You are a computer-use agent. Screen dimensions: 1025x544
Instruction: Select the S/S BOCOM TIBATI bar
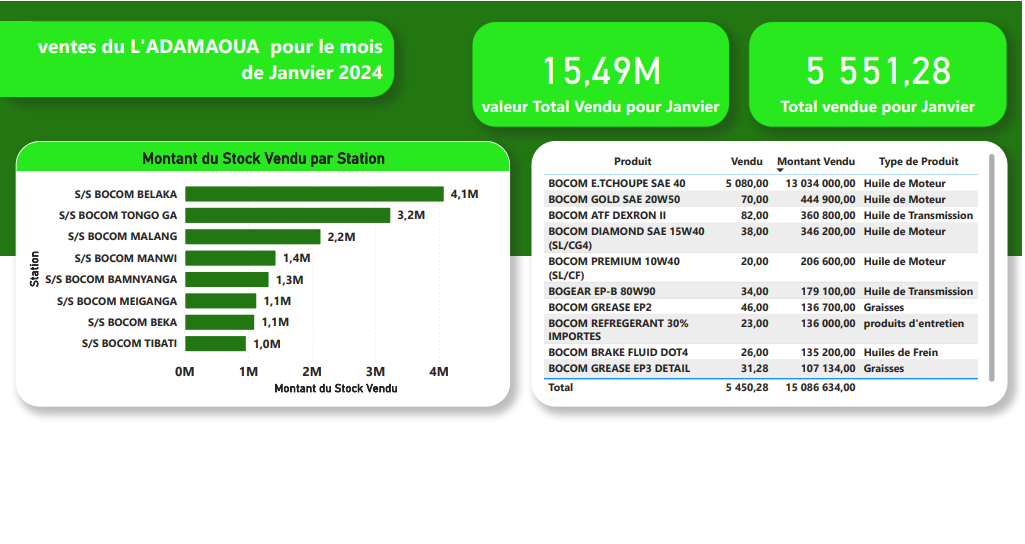(x=216, y=343)
